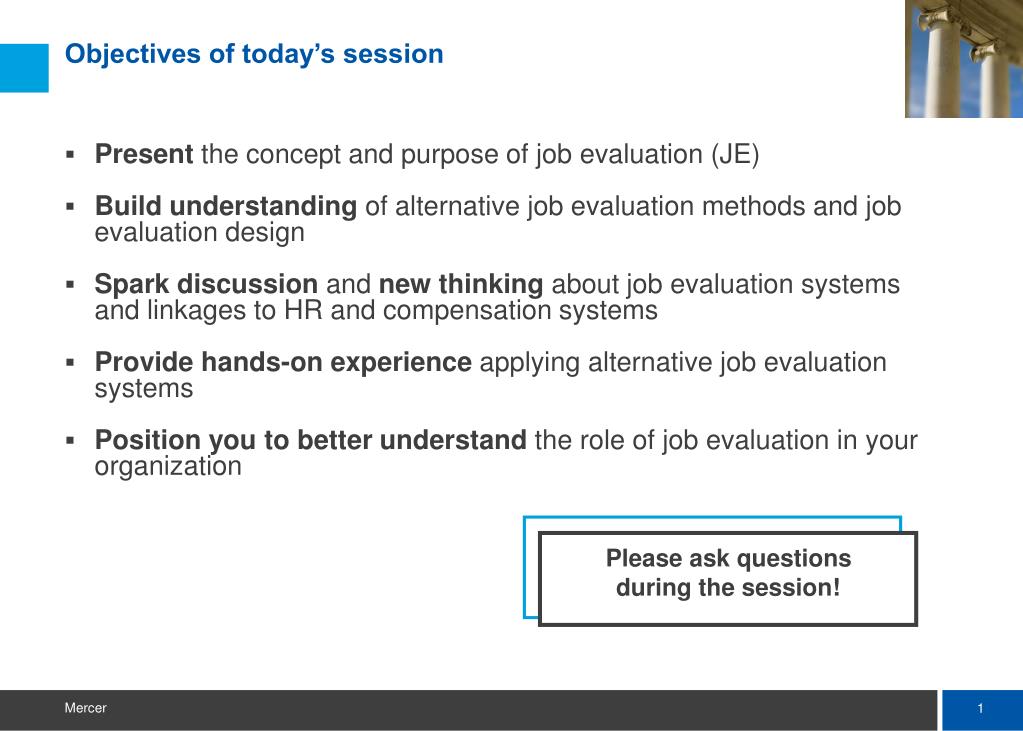Click the bullet marker before 'Build understanding'
Screen dimensions: 1023x731
(x=70, y=207)
